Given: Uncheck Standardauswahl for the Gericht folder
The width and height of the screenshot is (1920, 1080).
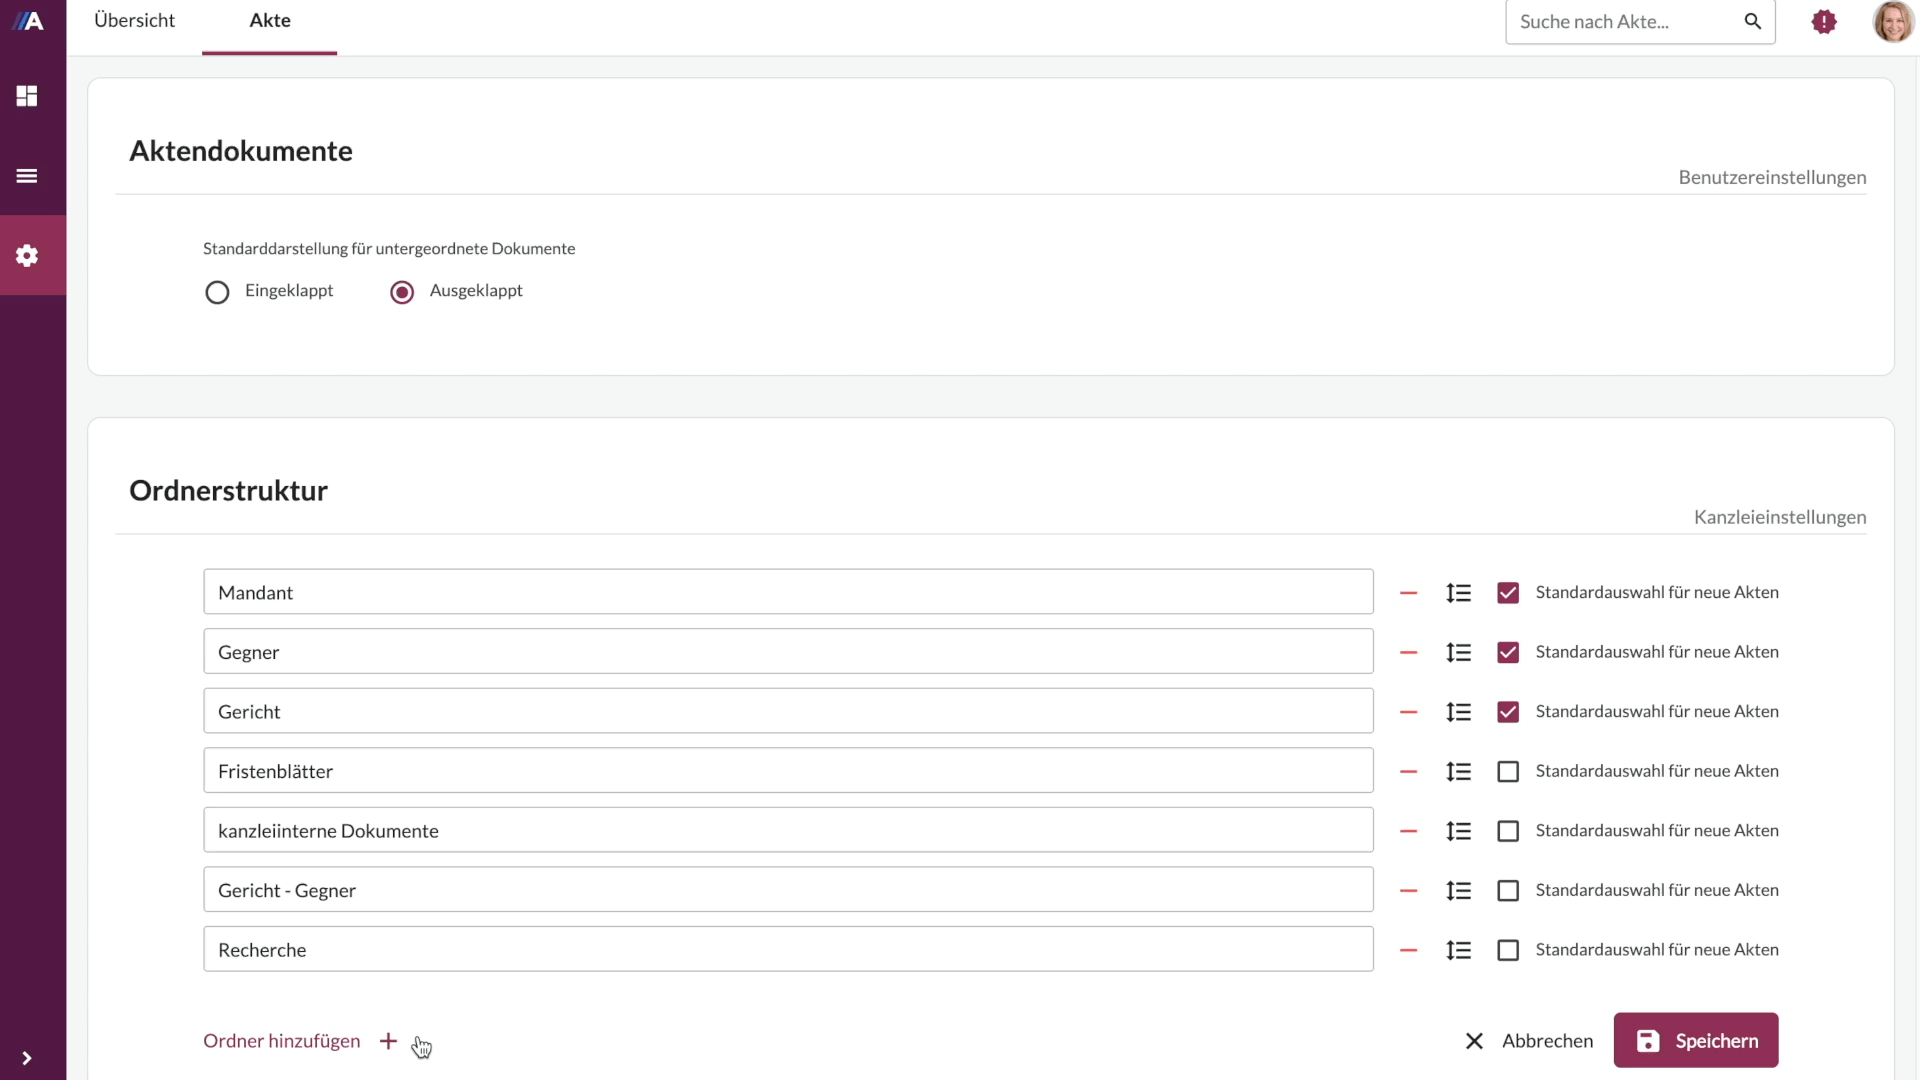Looking at the screenshot, I should [x=1508, y=712].
